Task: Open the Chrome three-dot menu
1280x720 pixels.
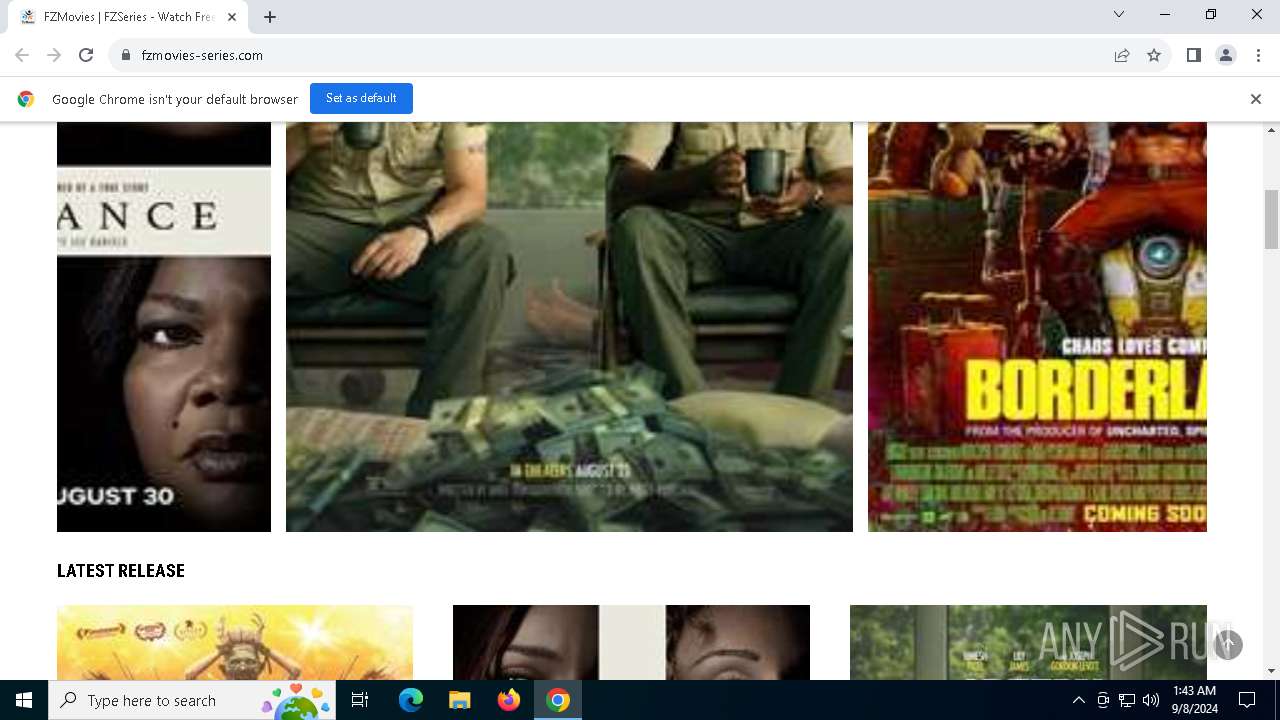Action: click(1258, 55)
